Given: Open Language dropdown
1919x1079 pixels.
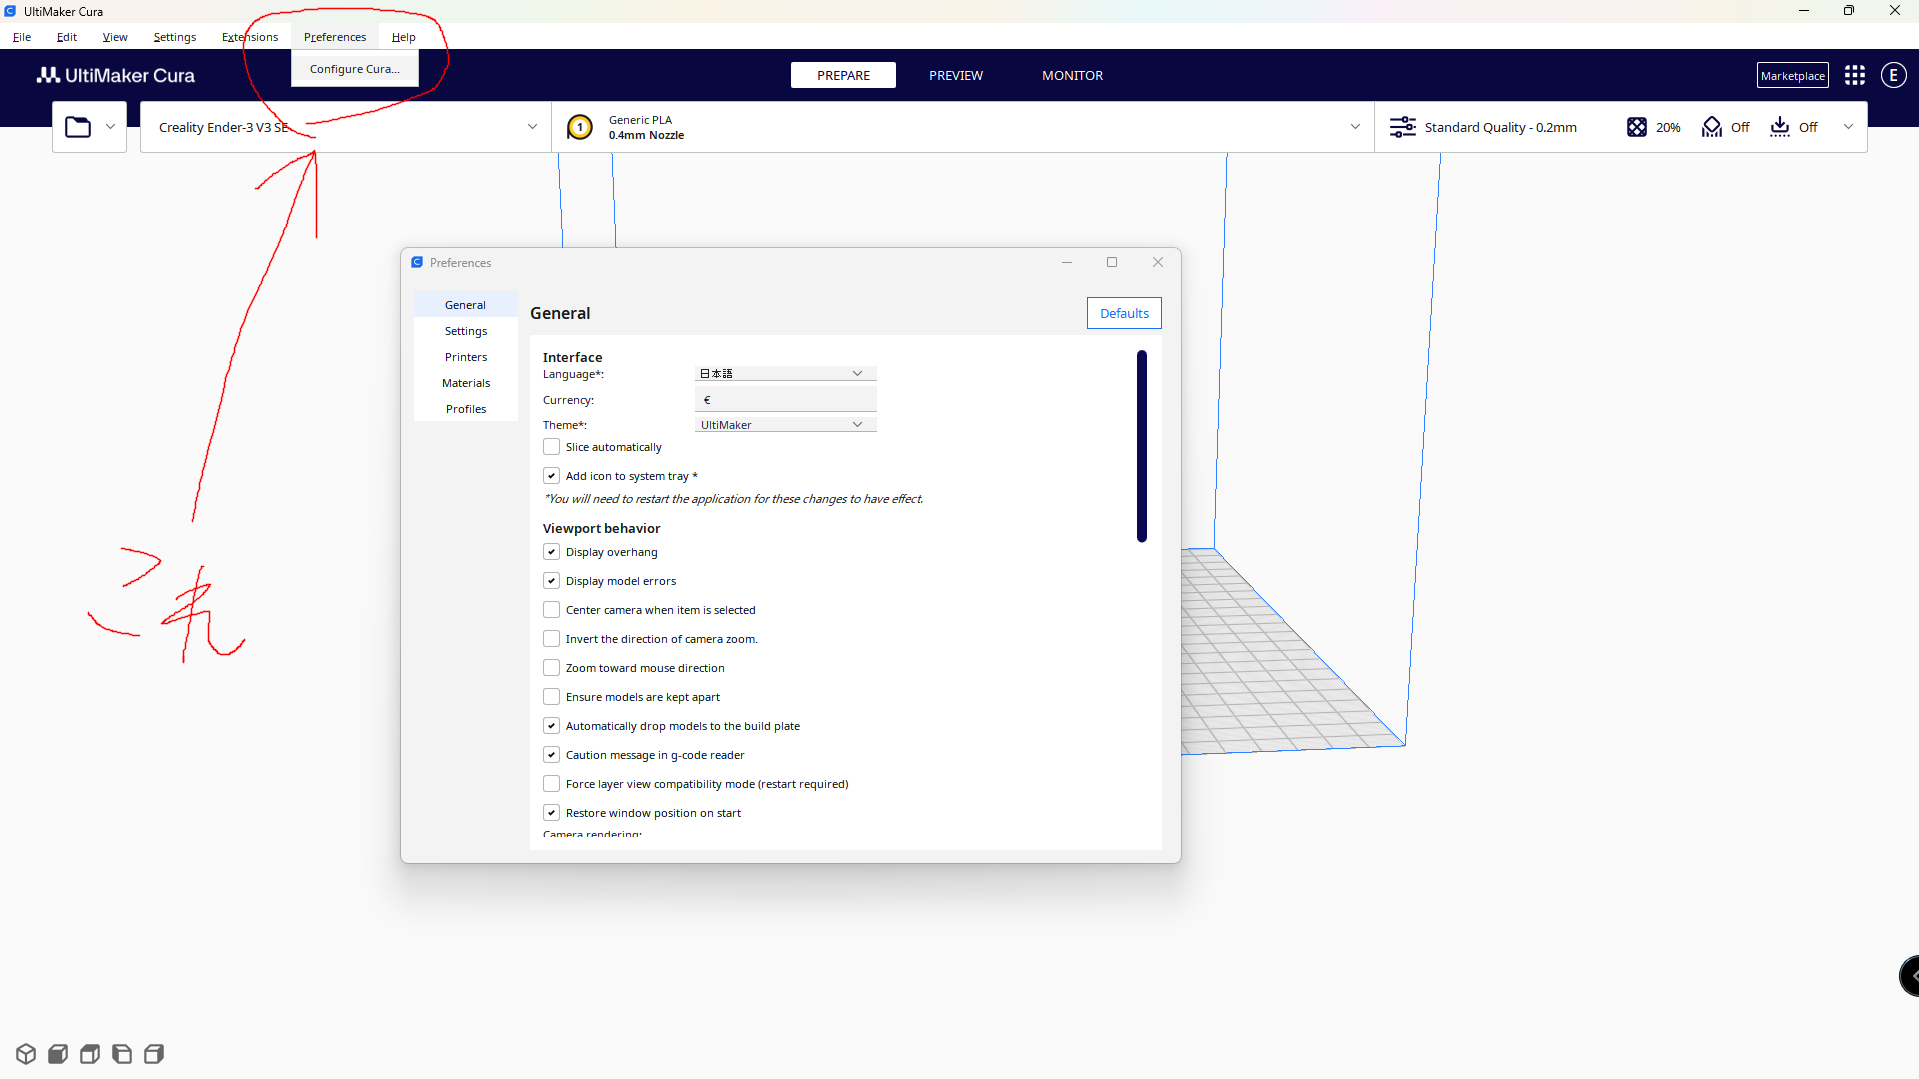Looking at the screenshot, I should pos(785,374).
